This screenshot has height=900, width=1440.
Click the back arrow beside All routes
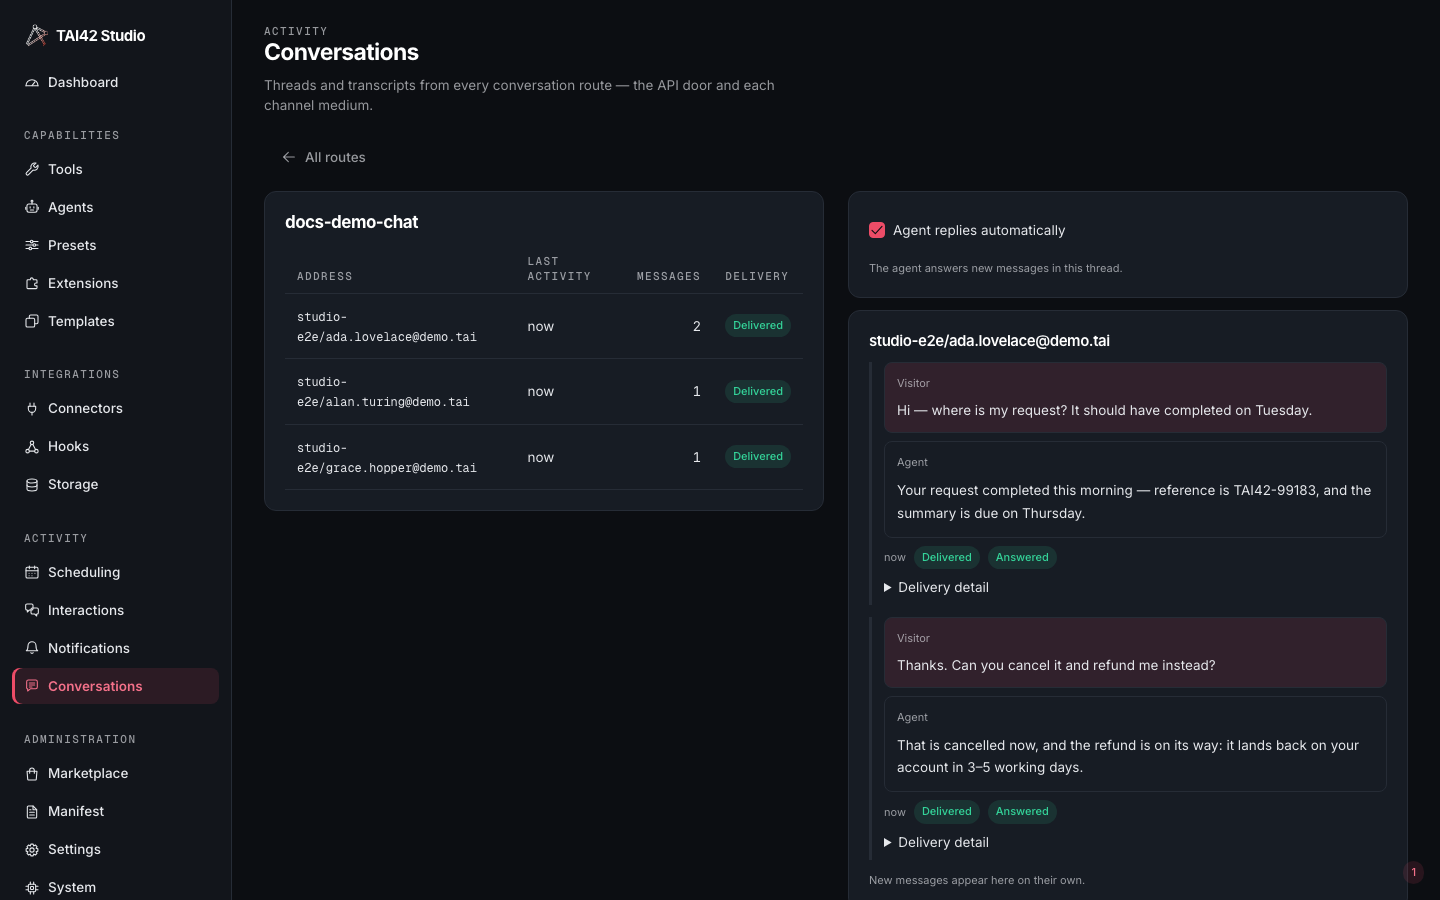[289, 157]
